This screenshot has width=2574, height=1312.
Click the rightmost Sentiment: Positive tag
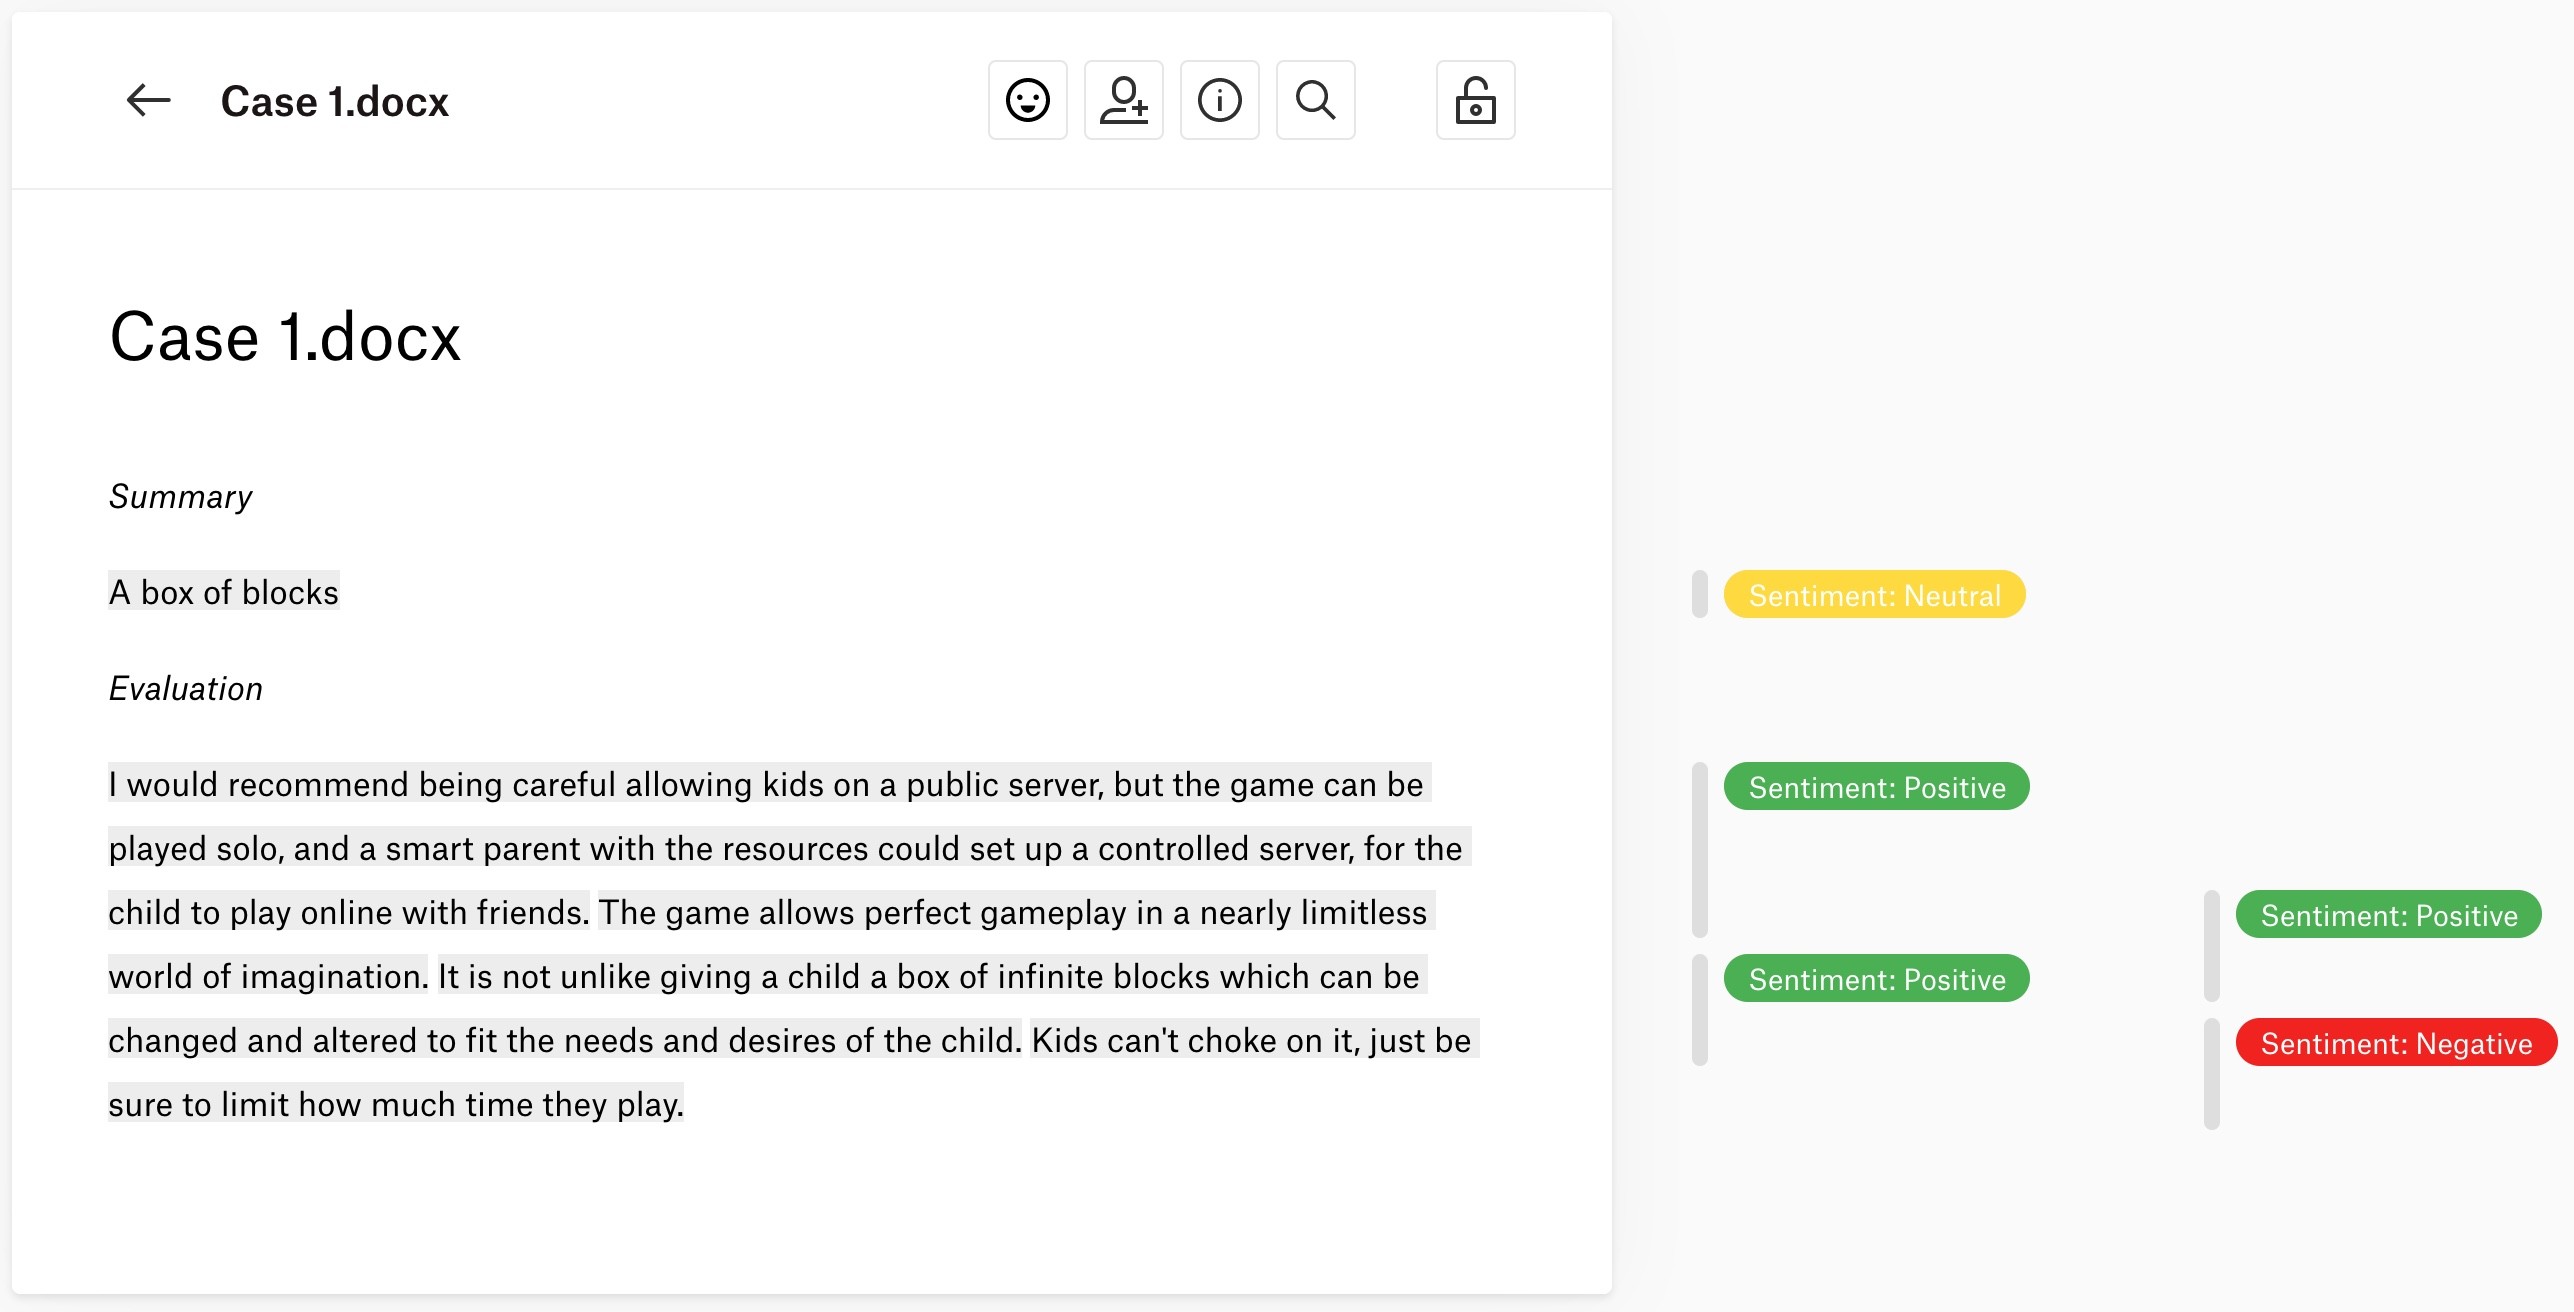(2388, 915)
